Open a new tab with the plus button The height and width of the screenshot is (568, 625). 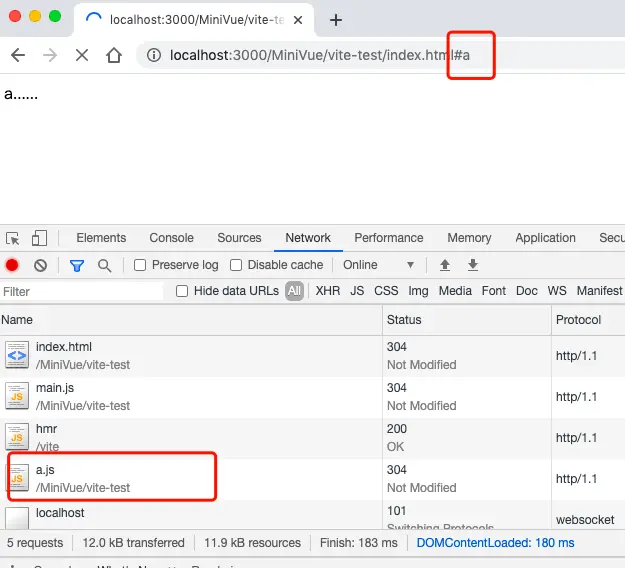click(x=336, y=20)
